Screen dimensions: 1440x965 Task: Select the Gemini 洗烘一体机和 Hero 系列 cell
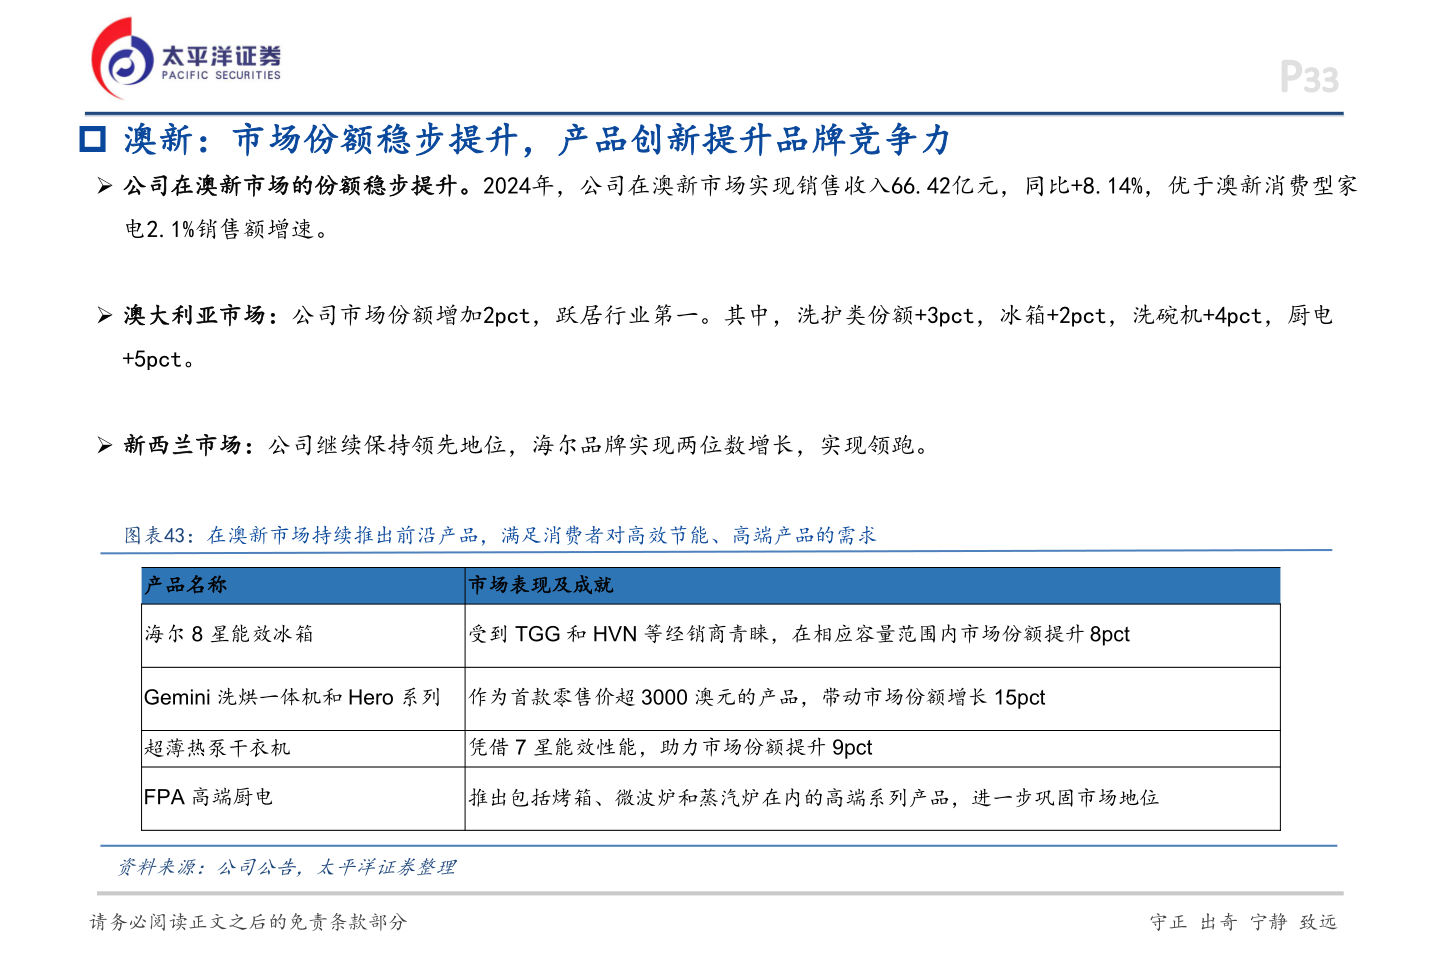click(x=292, y=697)
